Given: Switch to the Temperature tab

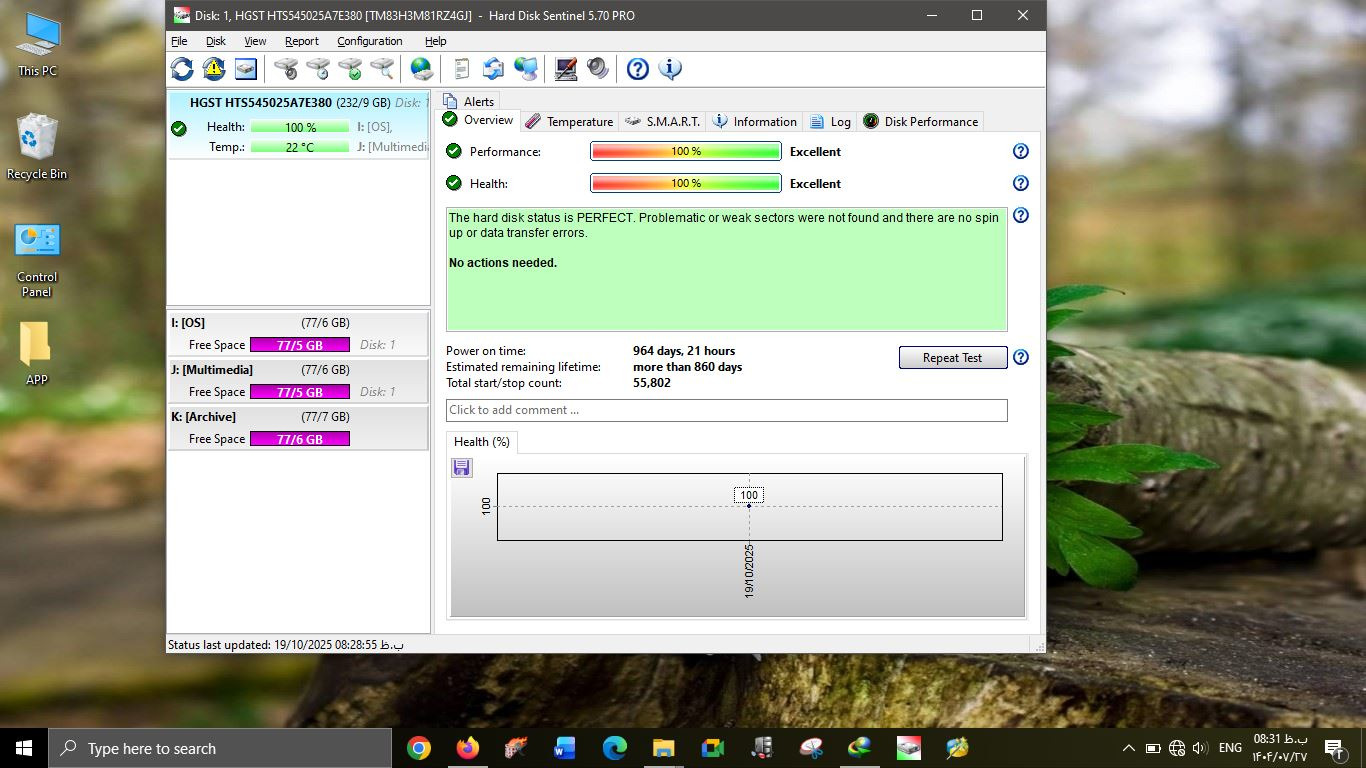Looking at the screenshot, I should coord(570,122).
